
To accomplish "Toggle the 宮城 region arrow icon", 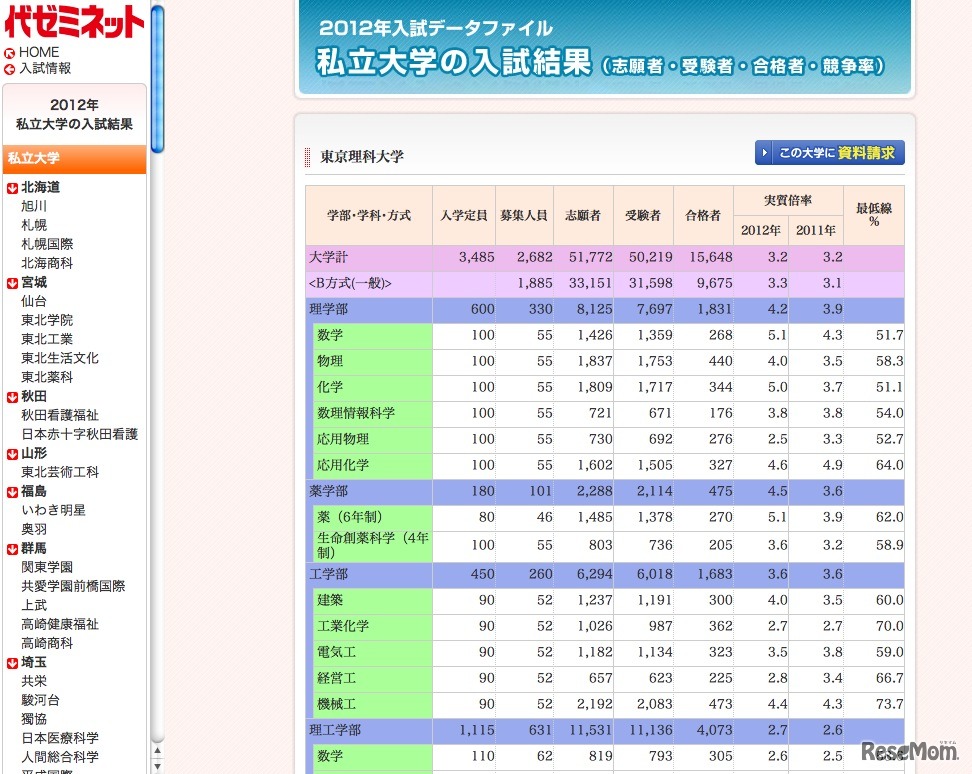I will coord(12,283).
